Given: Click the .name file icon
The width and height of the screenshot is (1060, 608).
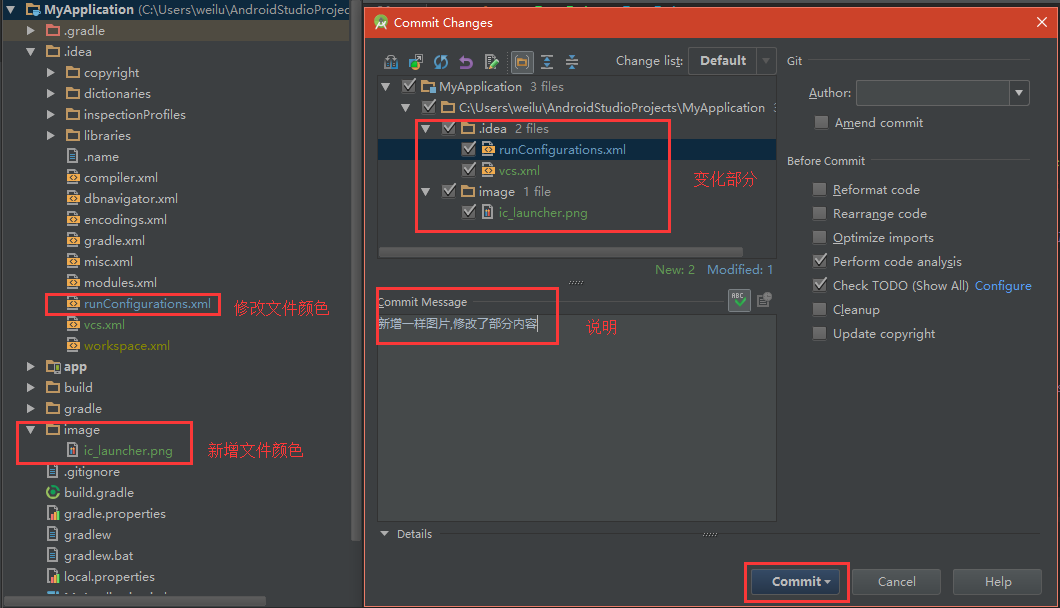Looking at the screenshot, I should click(73, 156).
